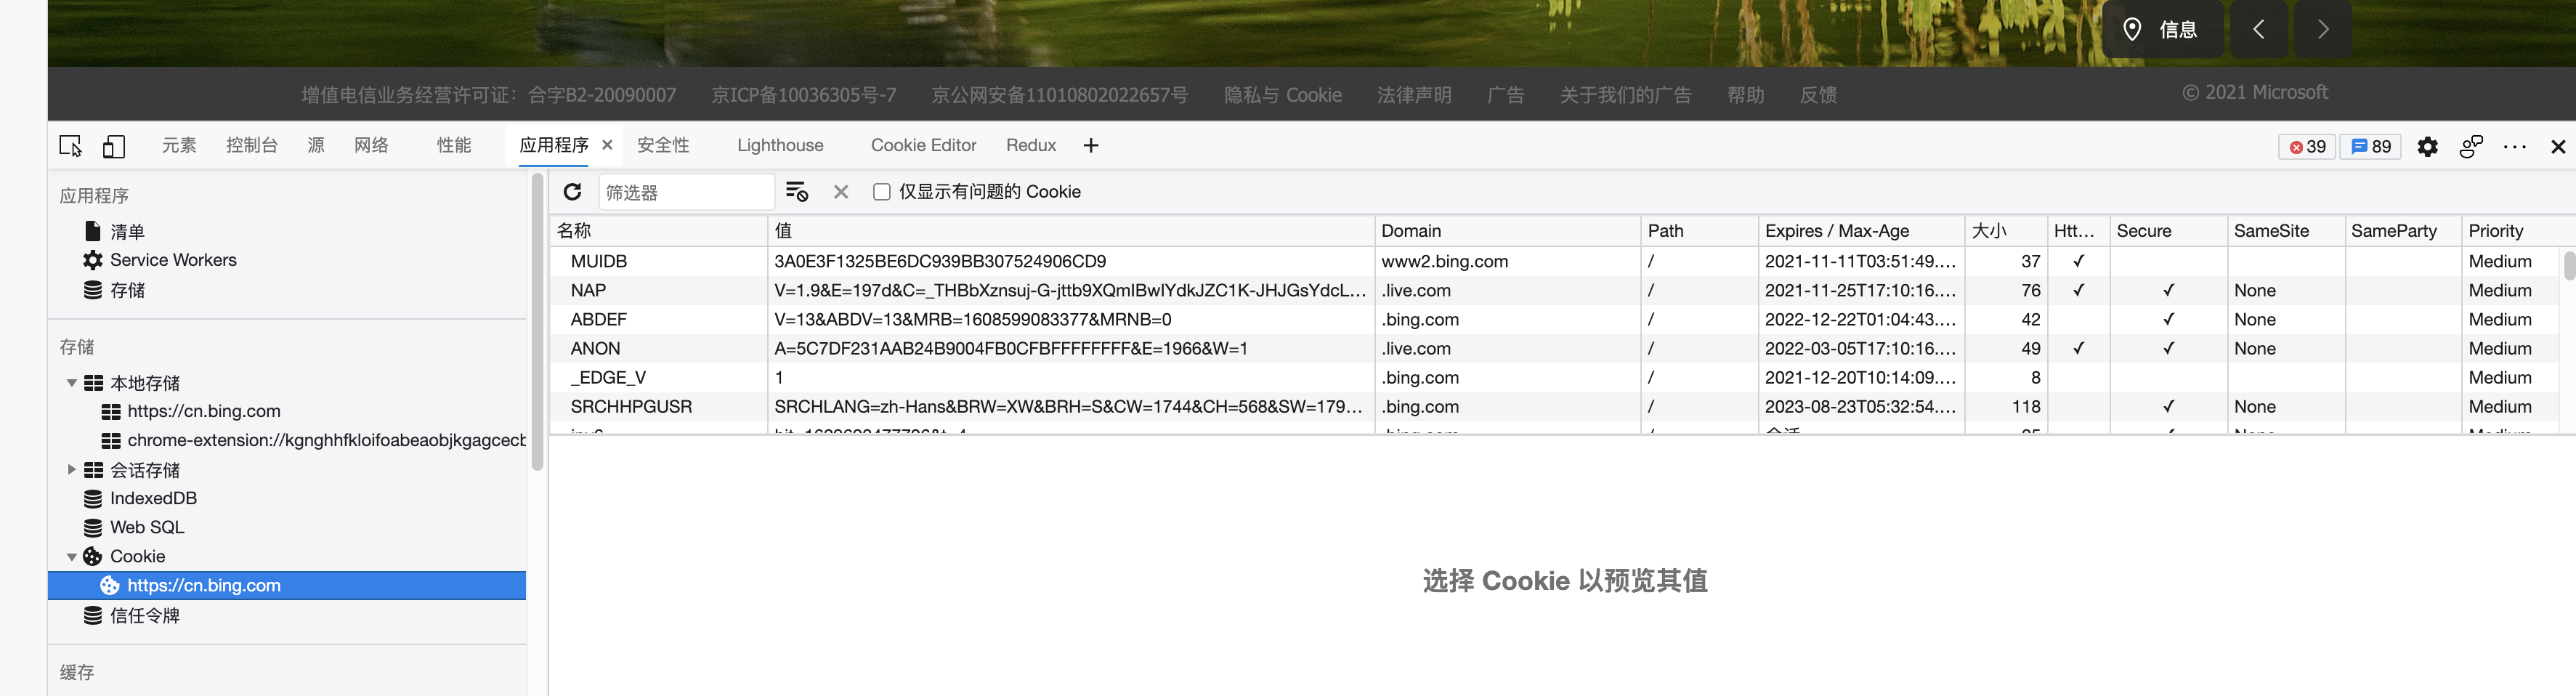The height and width of the screenshot is (696, 2576).
Task: Open the 隐私与 Cookie footer link
Action: coord(1282,95)
